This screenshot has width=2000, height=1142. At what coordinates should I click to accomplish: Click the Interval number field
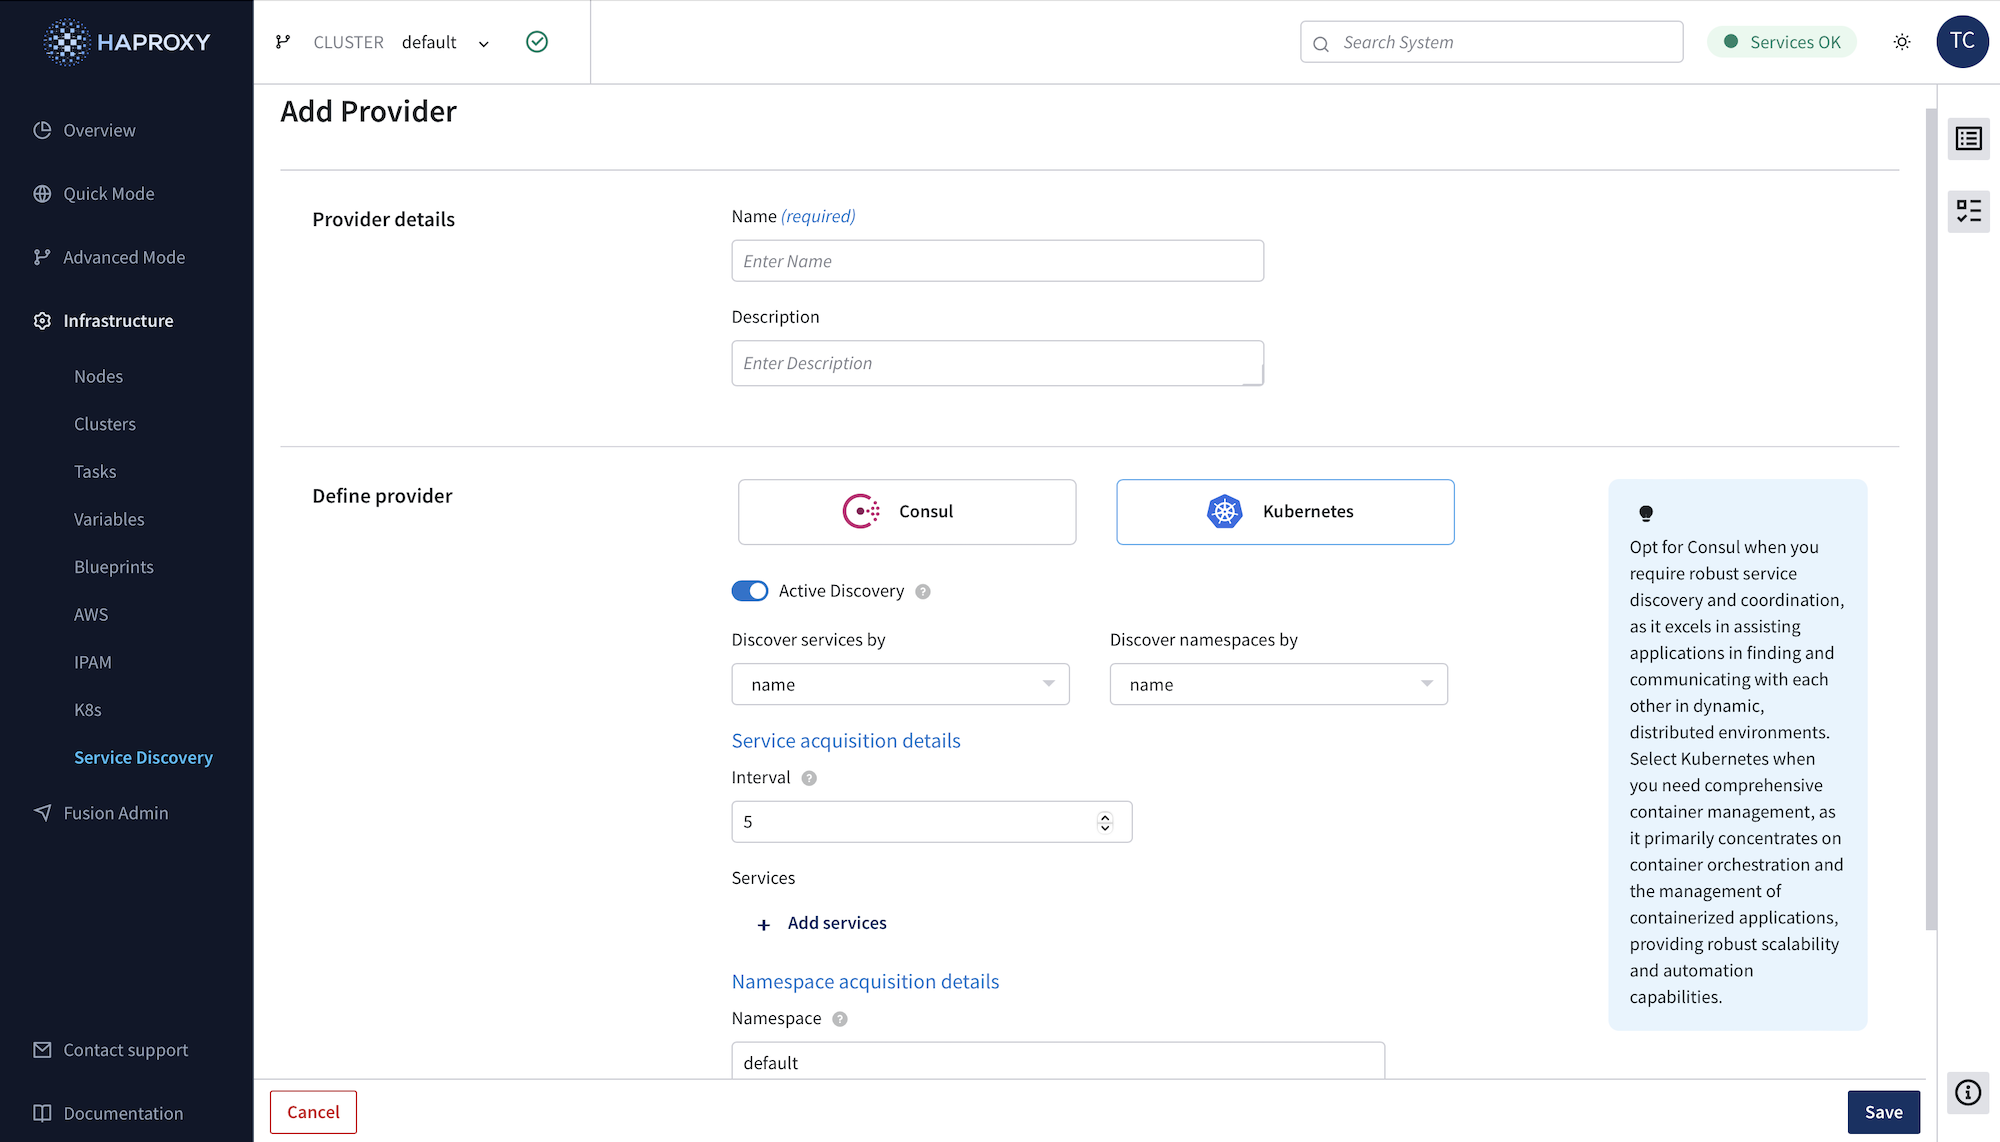point(931,822)
